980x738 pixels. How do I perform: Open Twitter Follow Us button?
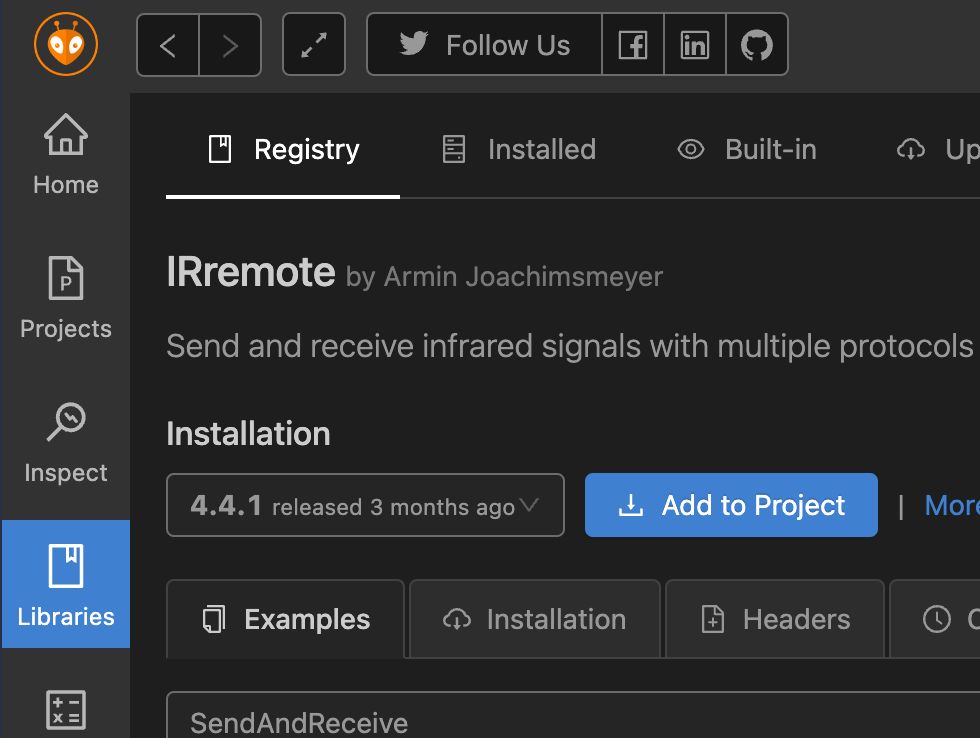[484, 44]
